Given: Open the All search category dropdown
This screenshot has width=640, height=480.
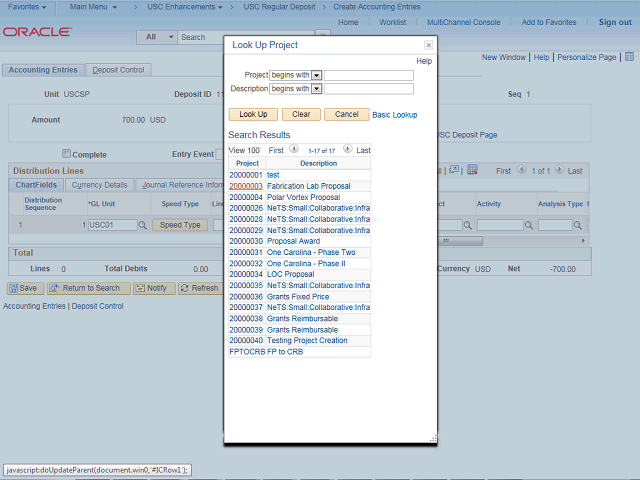Looking at the screenshot, I should (157, 37).
